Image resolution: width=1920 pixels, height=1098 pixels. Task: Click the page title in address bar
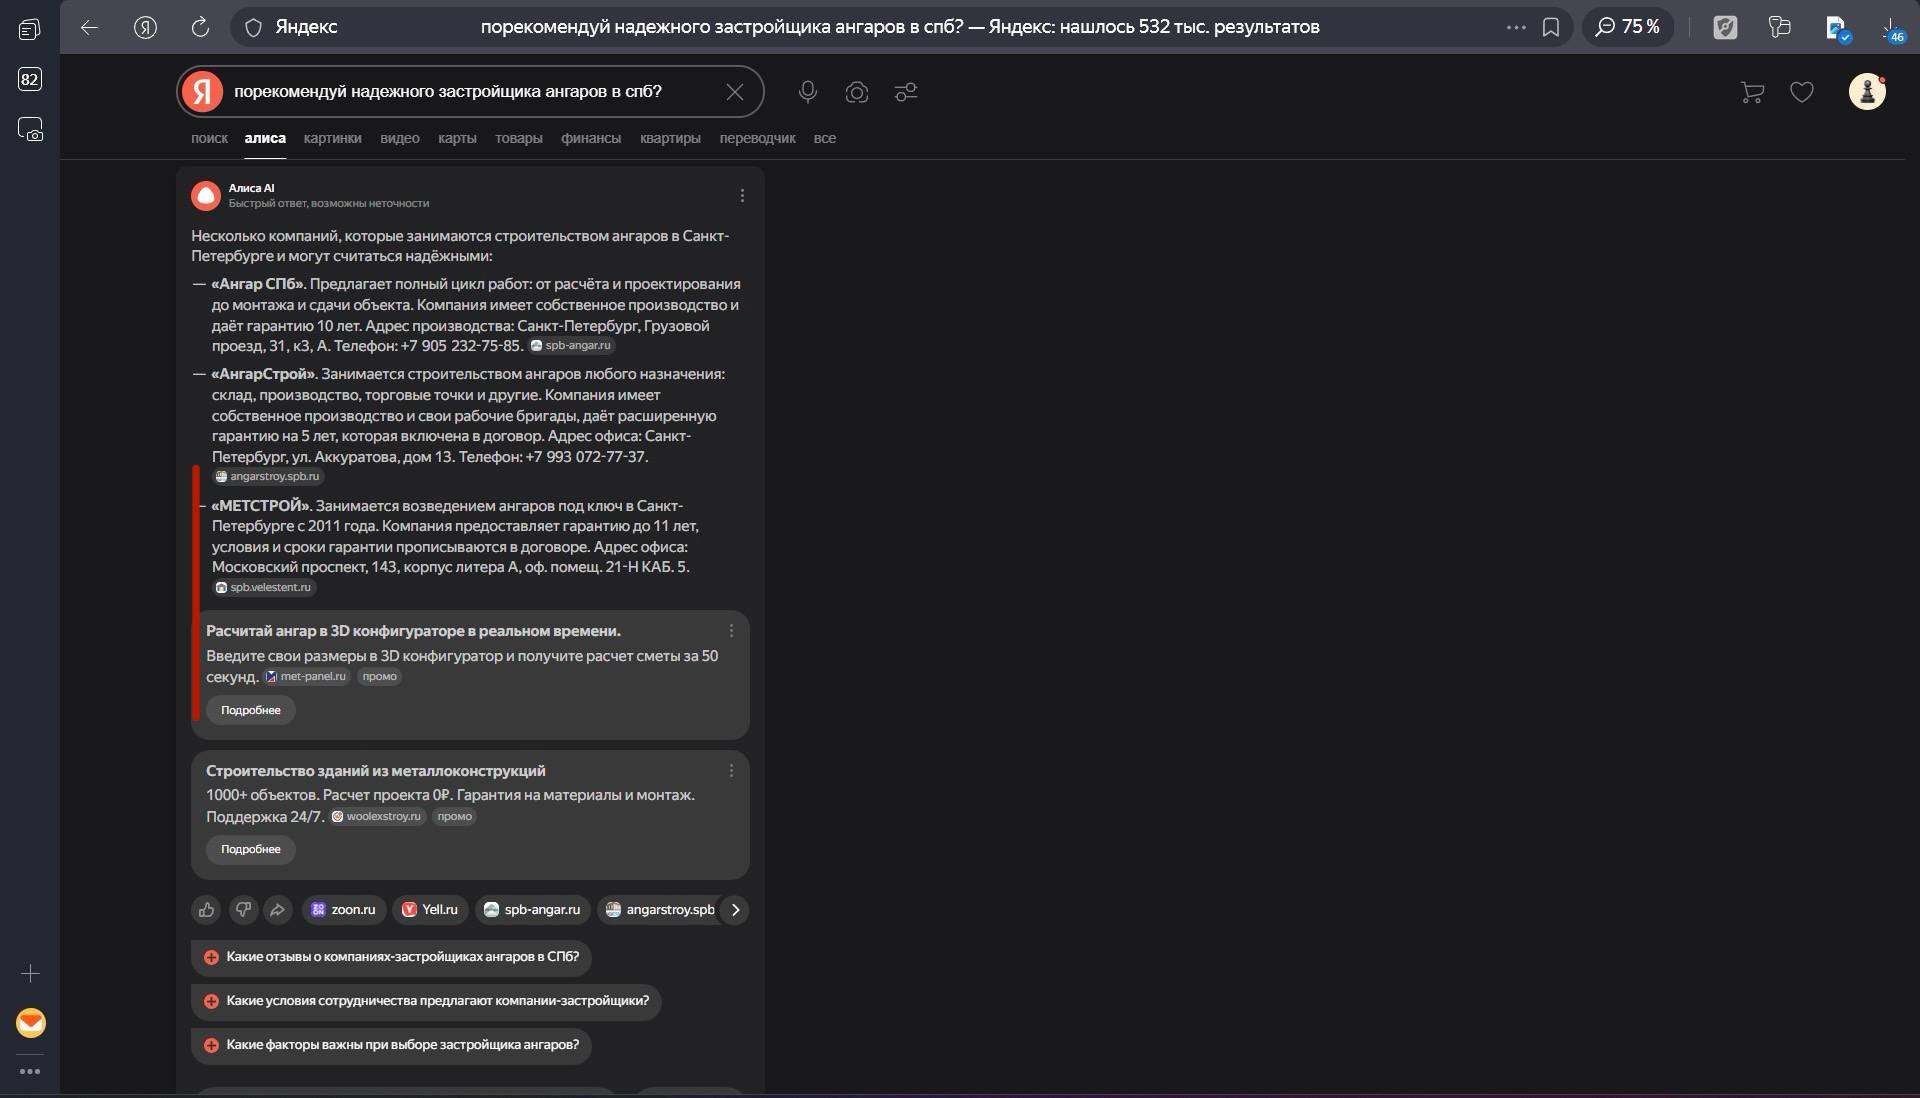pyautogui.click(x=900, y=28)
